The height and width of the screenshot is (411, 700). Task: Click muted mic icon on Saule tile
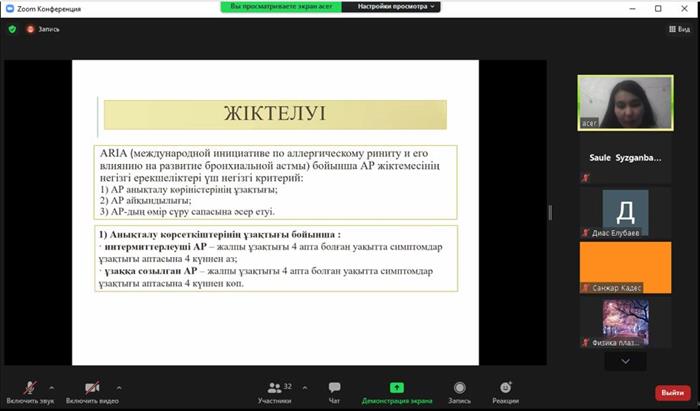point(585,178)
